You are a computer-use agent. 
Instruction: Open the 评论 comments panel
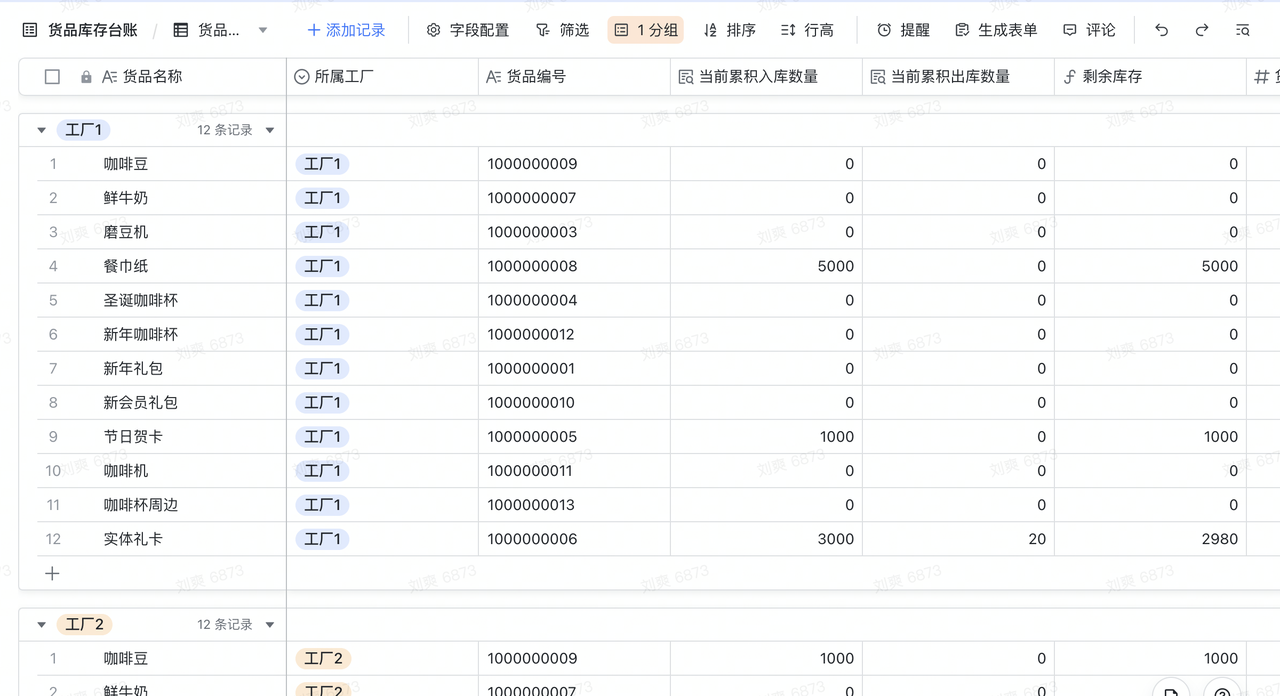1089,30
